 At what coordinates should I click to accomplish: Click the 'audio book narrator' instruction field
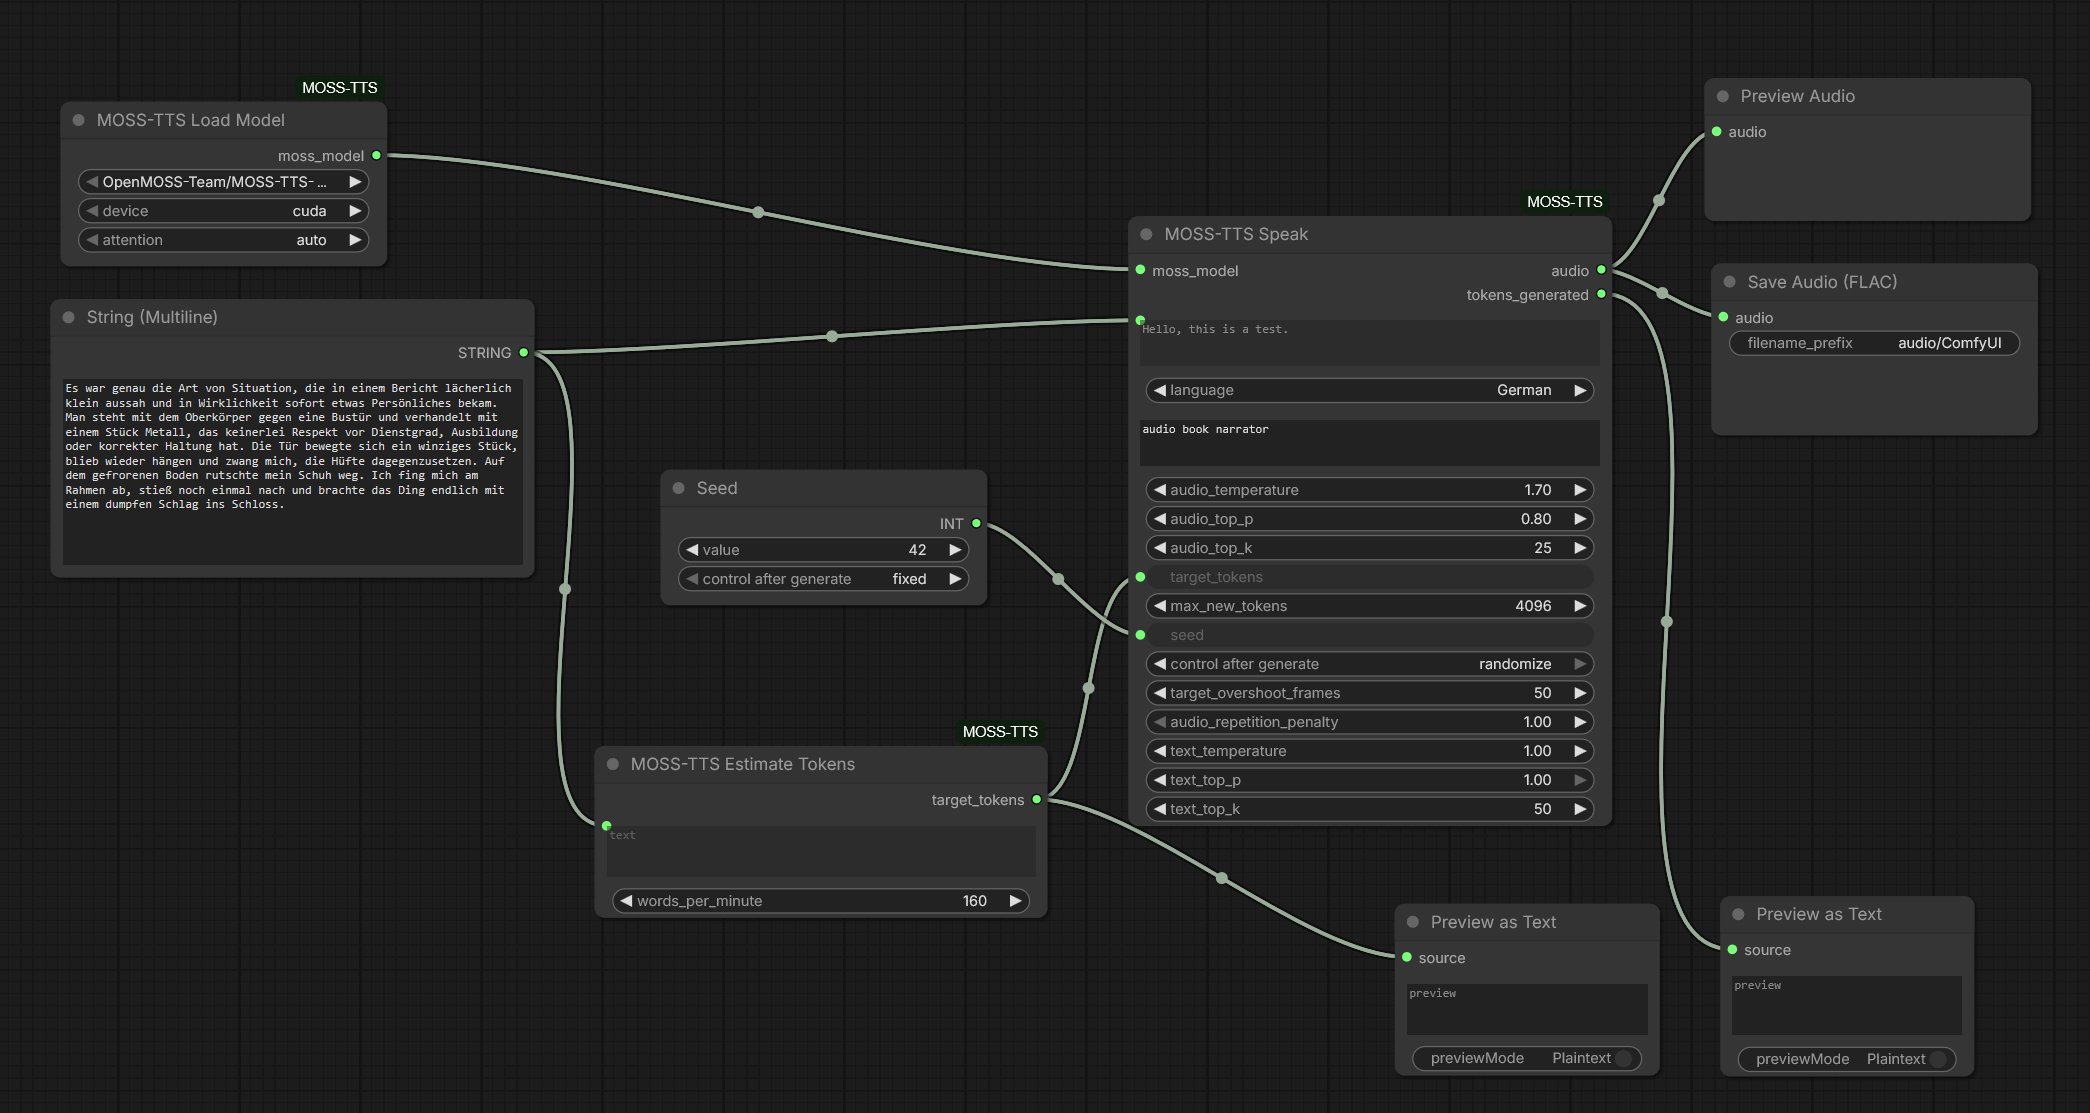1370,443
